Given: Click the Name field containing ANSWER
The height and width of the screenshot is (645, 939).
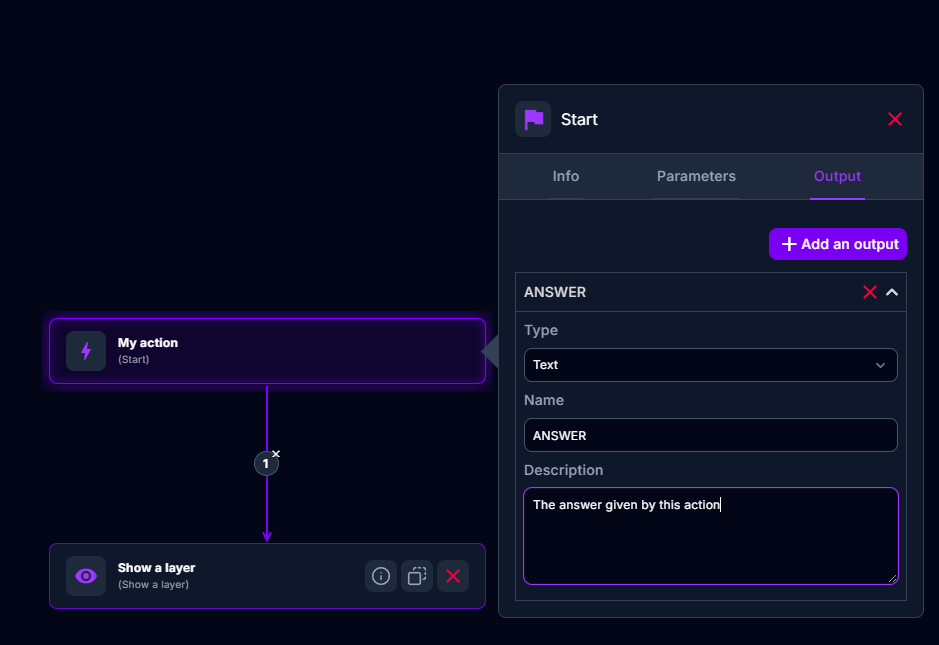Looking at the screenshot, I should 710,435.
